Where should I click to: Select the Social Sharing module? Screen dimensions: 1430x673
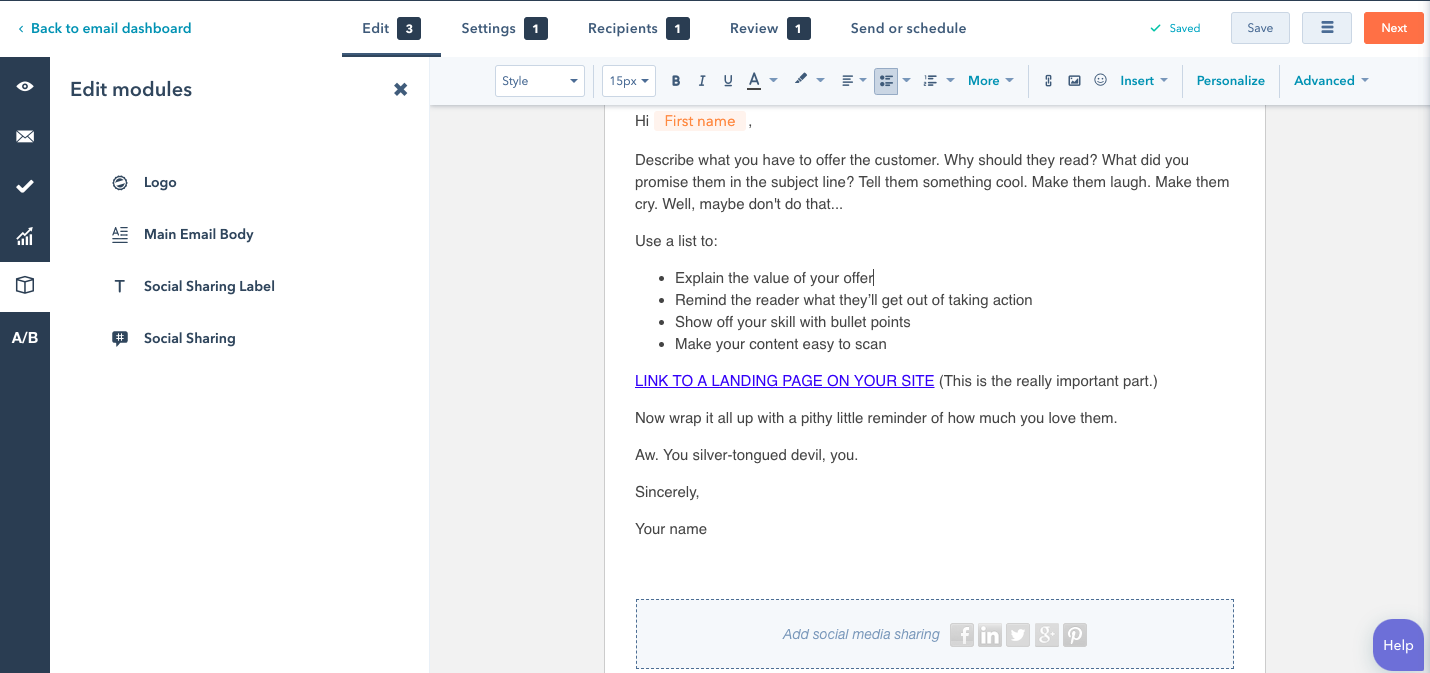[x=189, y=338]
